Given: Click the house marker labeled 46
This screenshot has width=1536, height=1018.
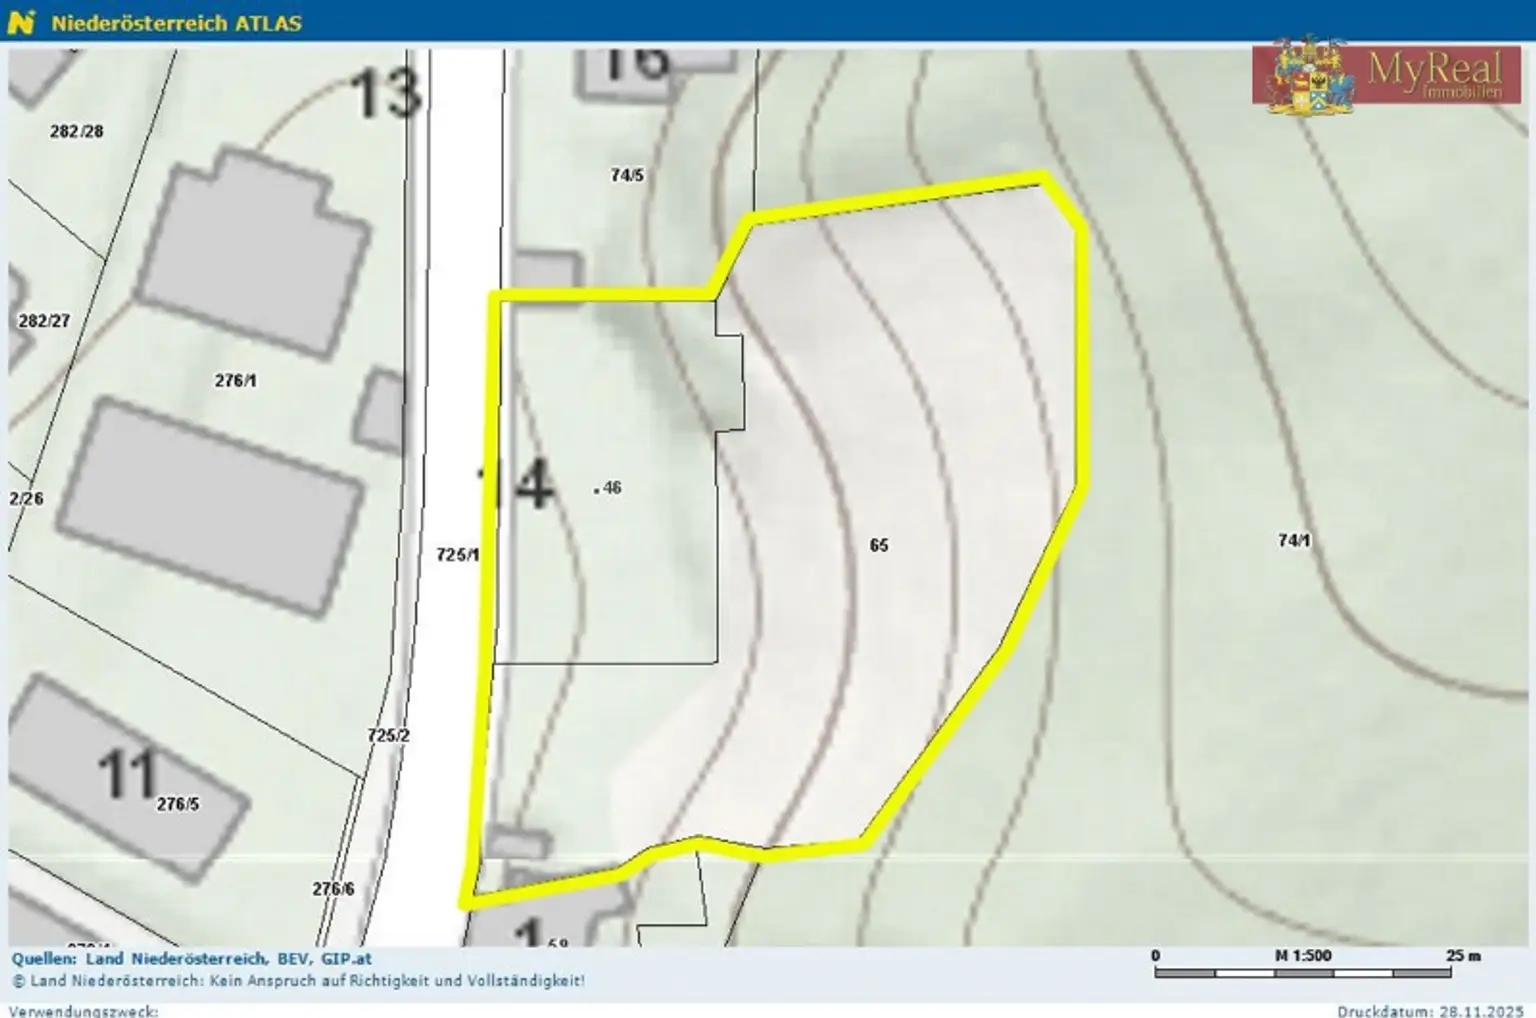Looking at the screenshot, I should pyautogui.click(x=604, y=486).
